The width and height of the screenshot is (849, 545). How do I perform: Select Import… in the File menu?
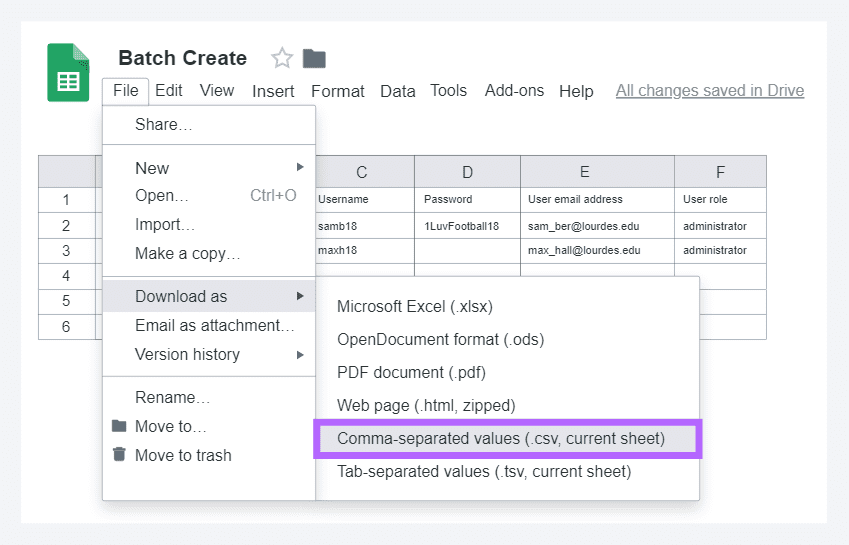tap(209, 224)
